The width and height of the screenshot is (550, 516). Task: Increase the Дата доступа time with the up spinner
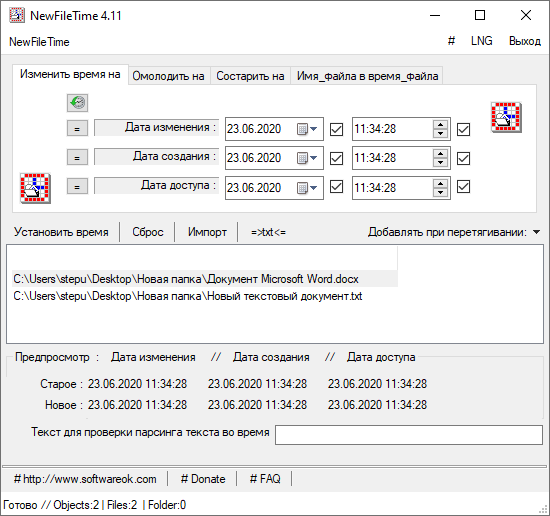pyautogui.click(x=440, y=183)
